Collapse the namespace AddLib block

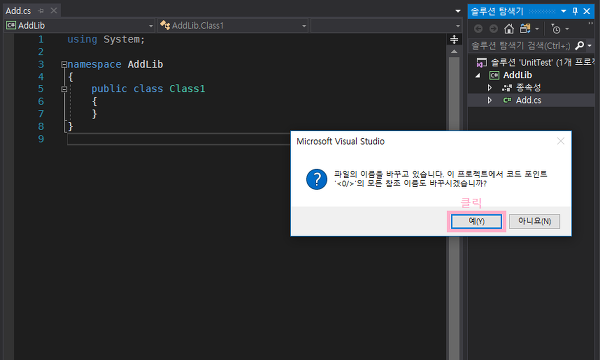click(64, 64)
